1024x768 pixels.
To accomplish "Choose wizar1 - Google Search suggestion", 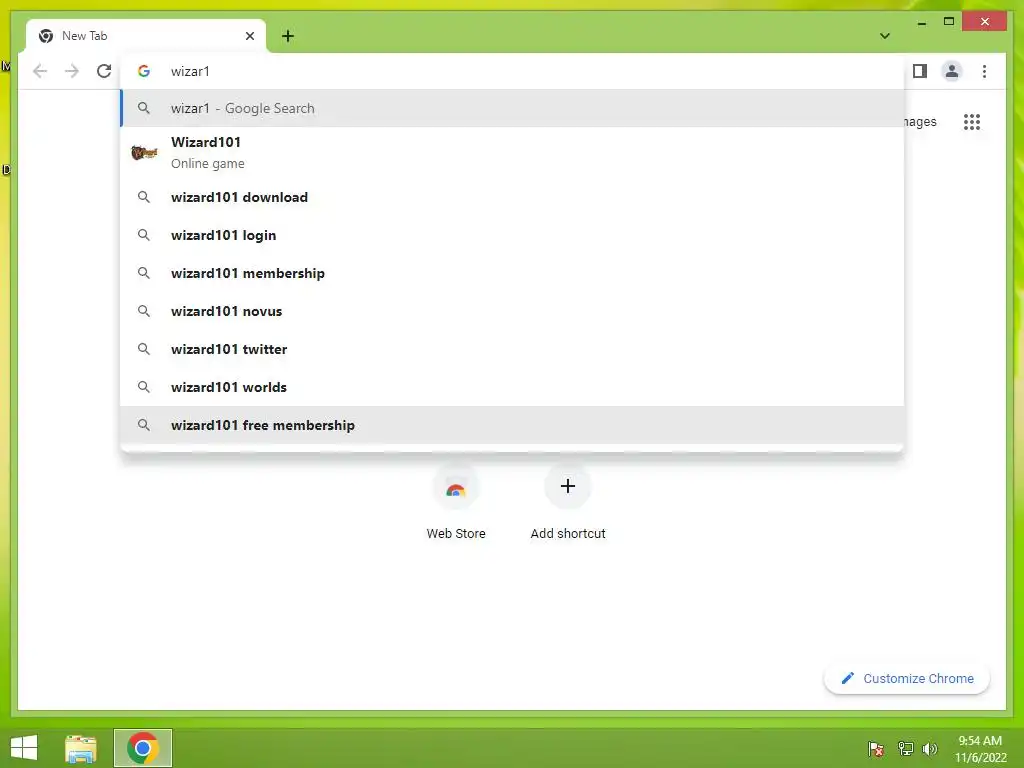I will [x=513, y=108].
